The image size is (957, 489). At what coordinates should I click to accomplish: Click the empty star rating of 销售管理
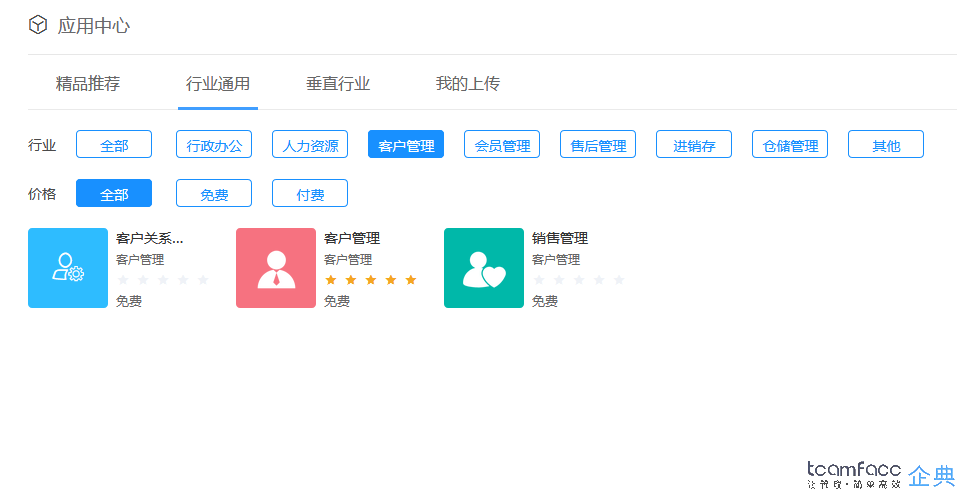click(x=579, y=280)
